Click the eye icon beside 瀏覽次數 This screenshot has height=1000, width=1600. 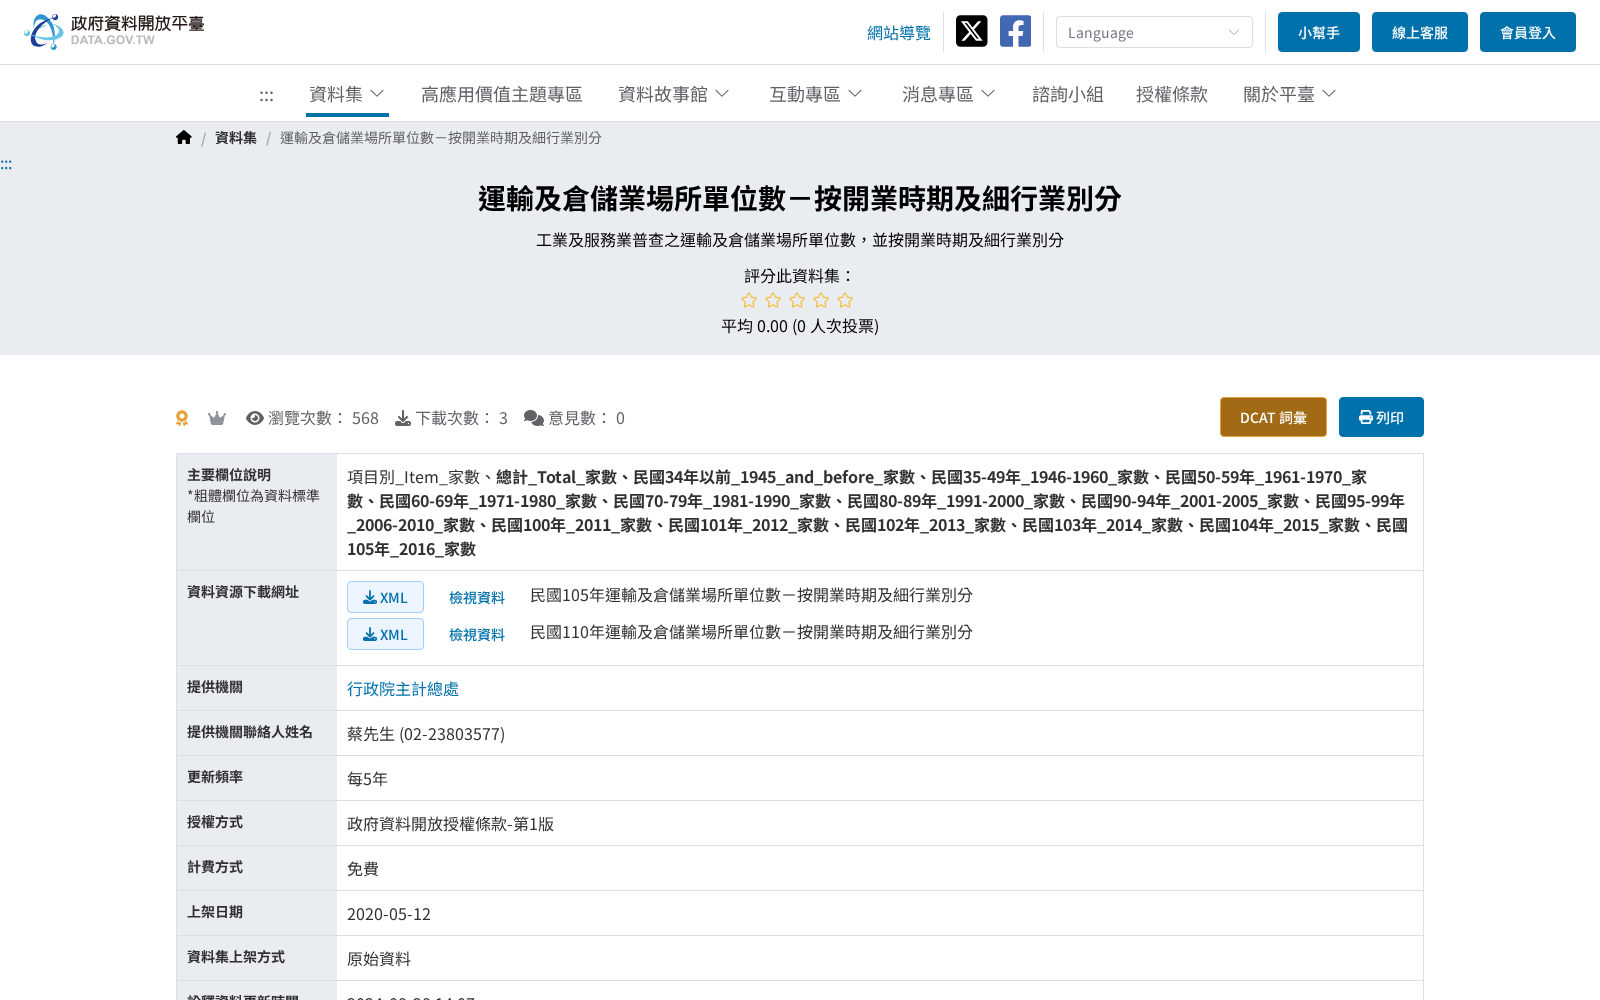[x=255, y=418]
